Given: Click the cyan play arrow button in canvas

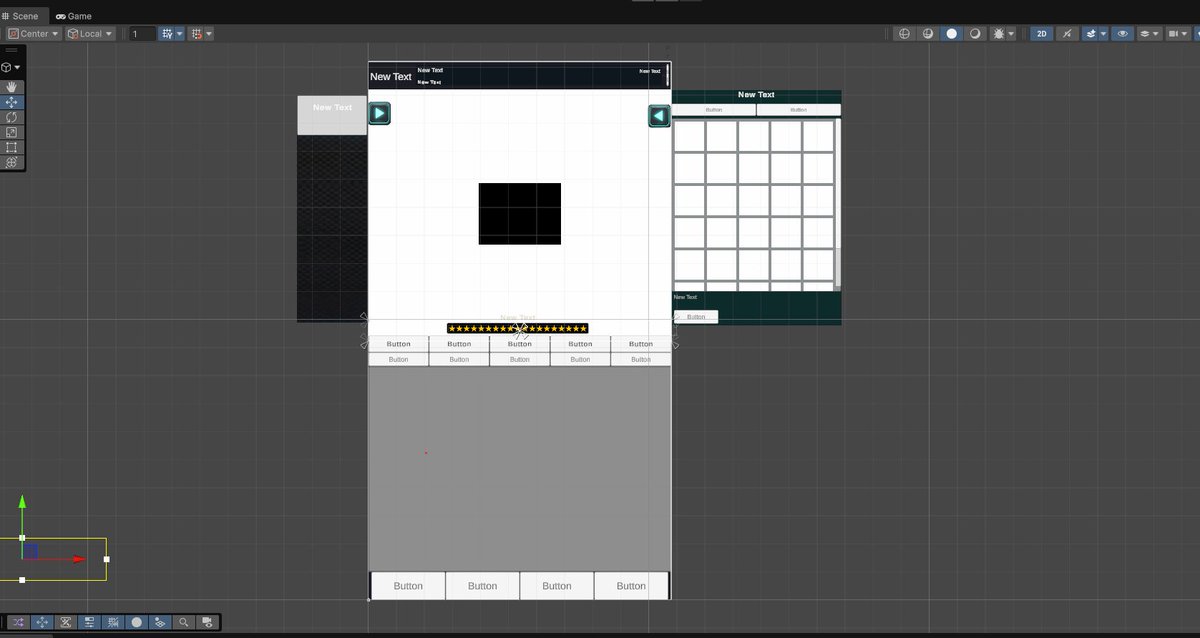Looking at the screenshot, I should tap(379, 113).
